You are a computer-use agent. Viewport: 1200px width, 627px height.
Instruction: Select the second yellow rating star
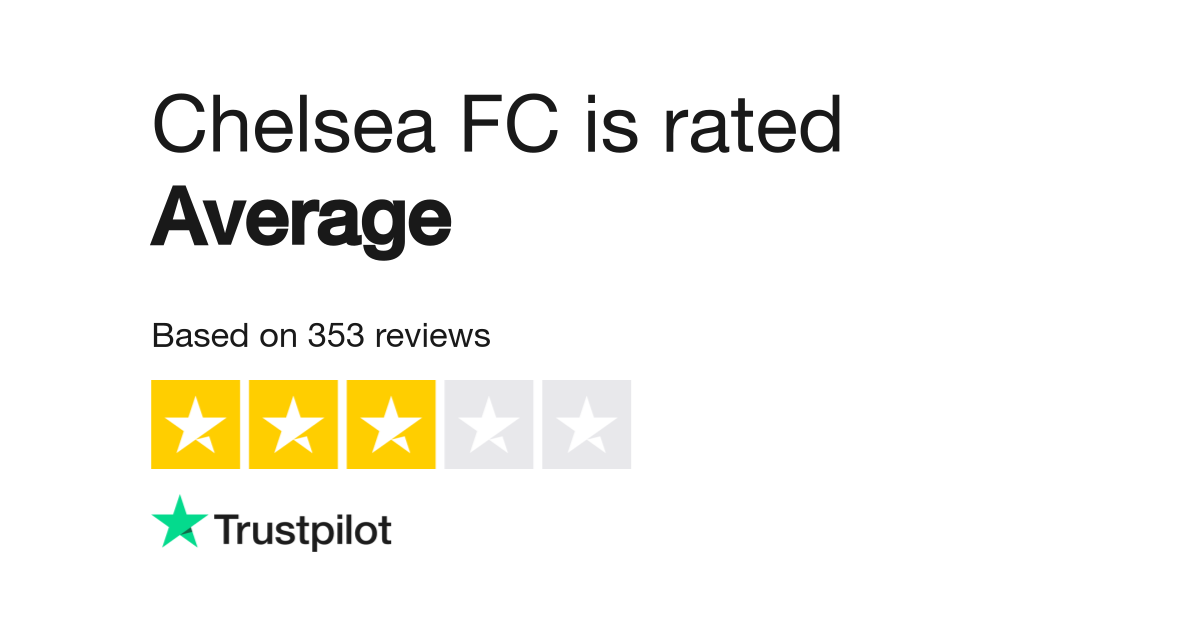tap(293, 424)
